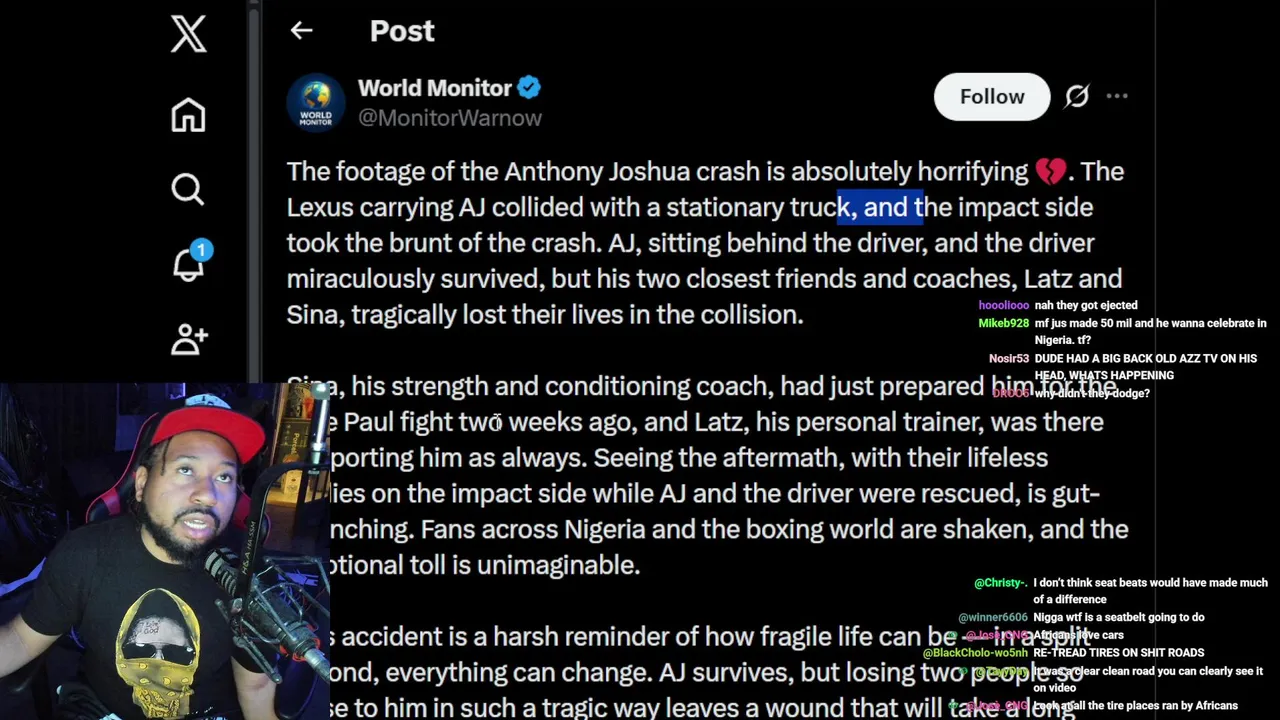Open Notifications bell with one alert
The image size is (1280, 720).
coord(189,263)
